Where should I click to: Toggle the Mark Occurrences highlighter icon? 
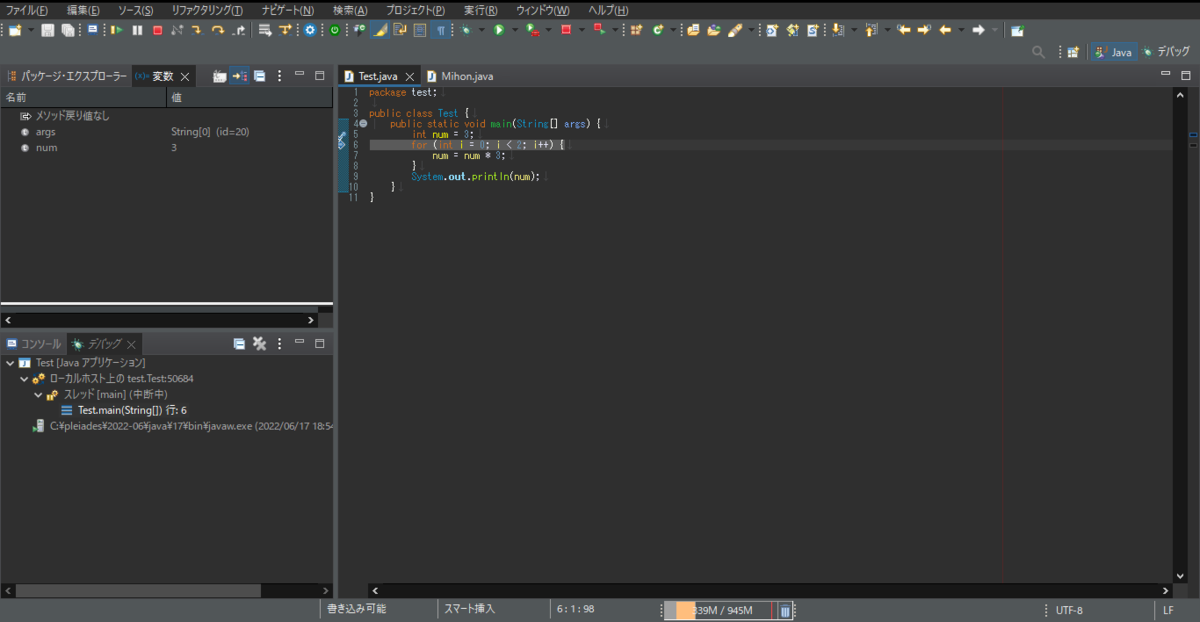point(380,30)
